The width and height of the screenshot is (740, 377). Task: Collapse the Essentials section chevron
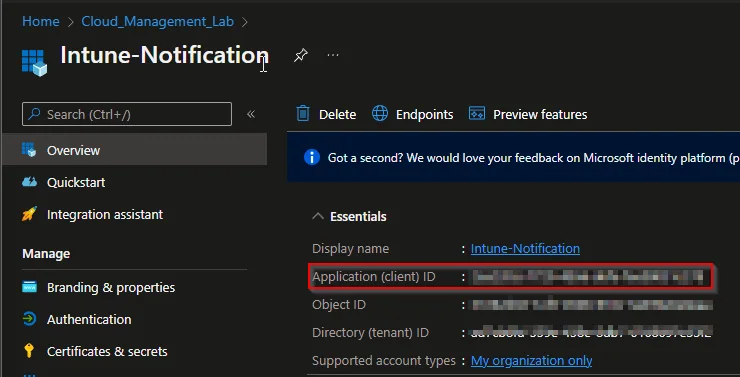point(318,216)
